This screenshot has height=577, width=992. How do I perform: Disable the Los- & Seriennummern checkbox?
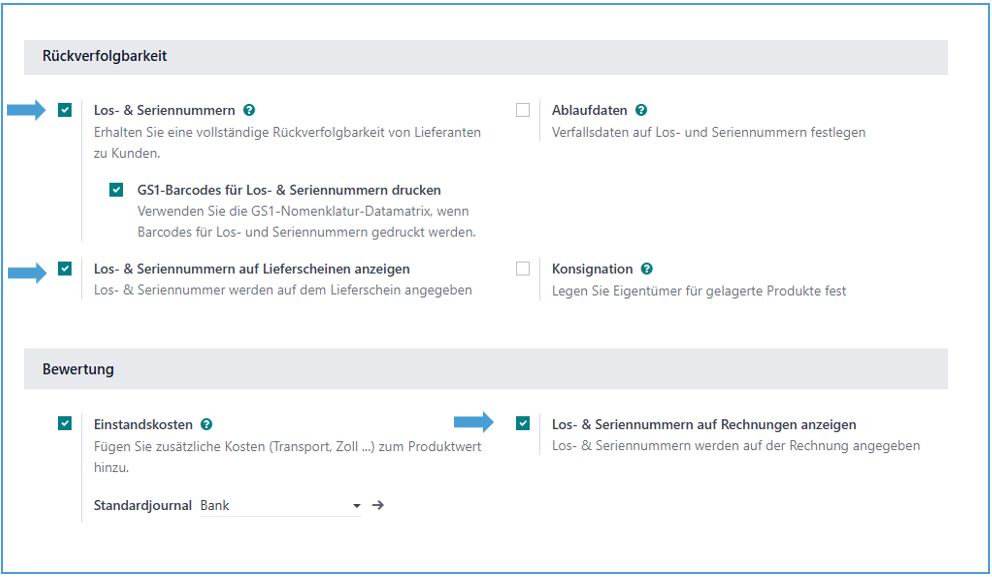(65, 110)
